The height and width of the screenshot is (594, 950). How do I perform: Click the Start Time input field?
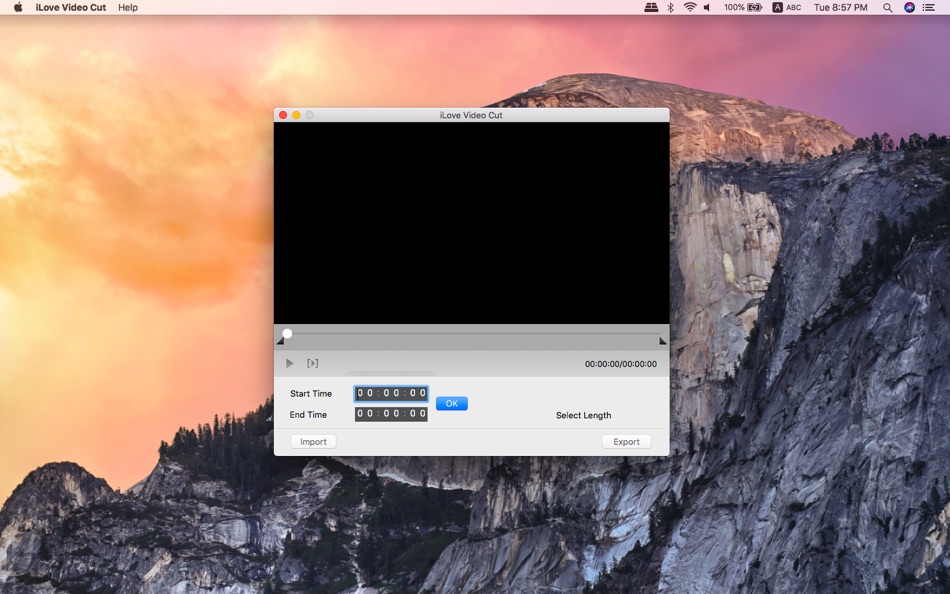(x=391, y=393)
